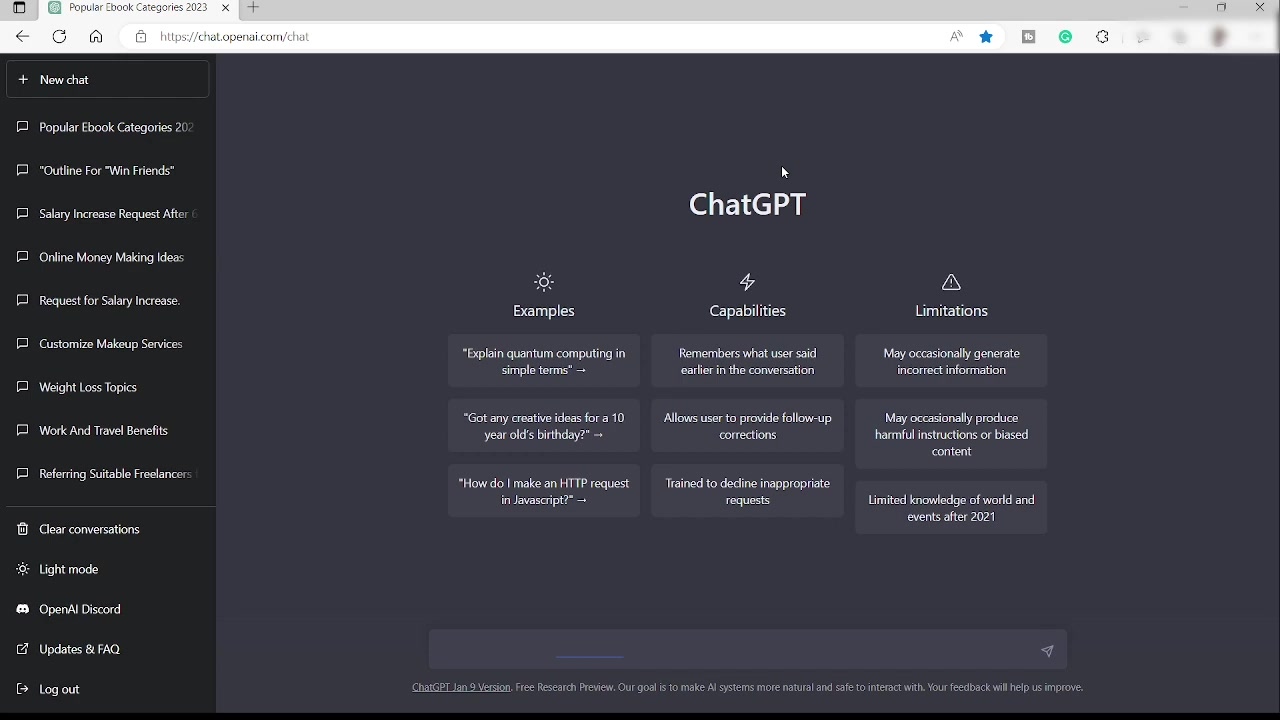Open Popular Ebook Categories conversation
The width and height of the screenshot is (1280, 720).
click(x=108, y=127)
